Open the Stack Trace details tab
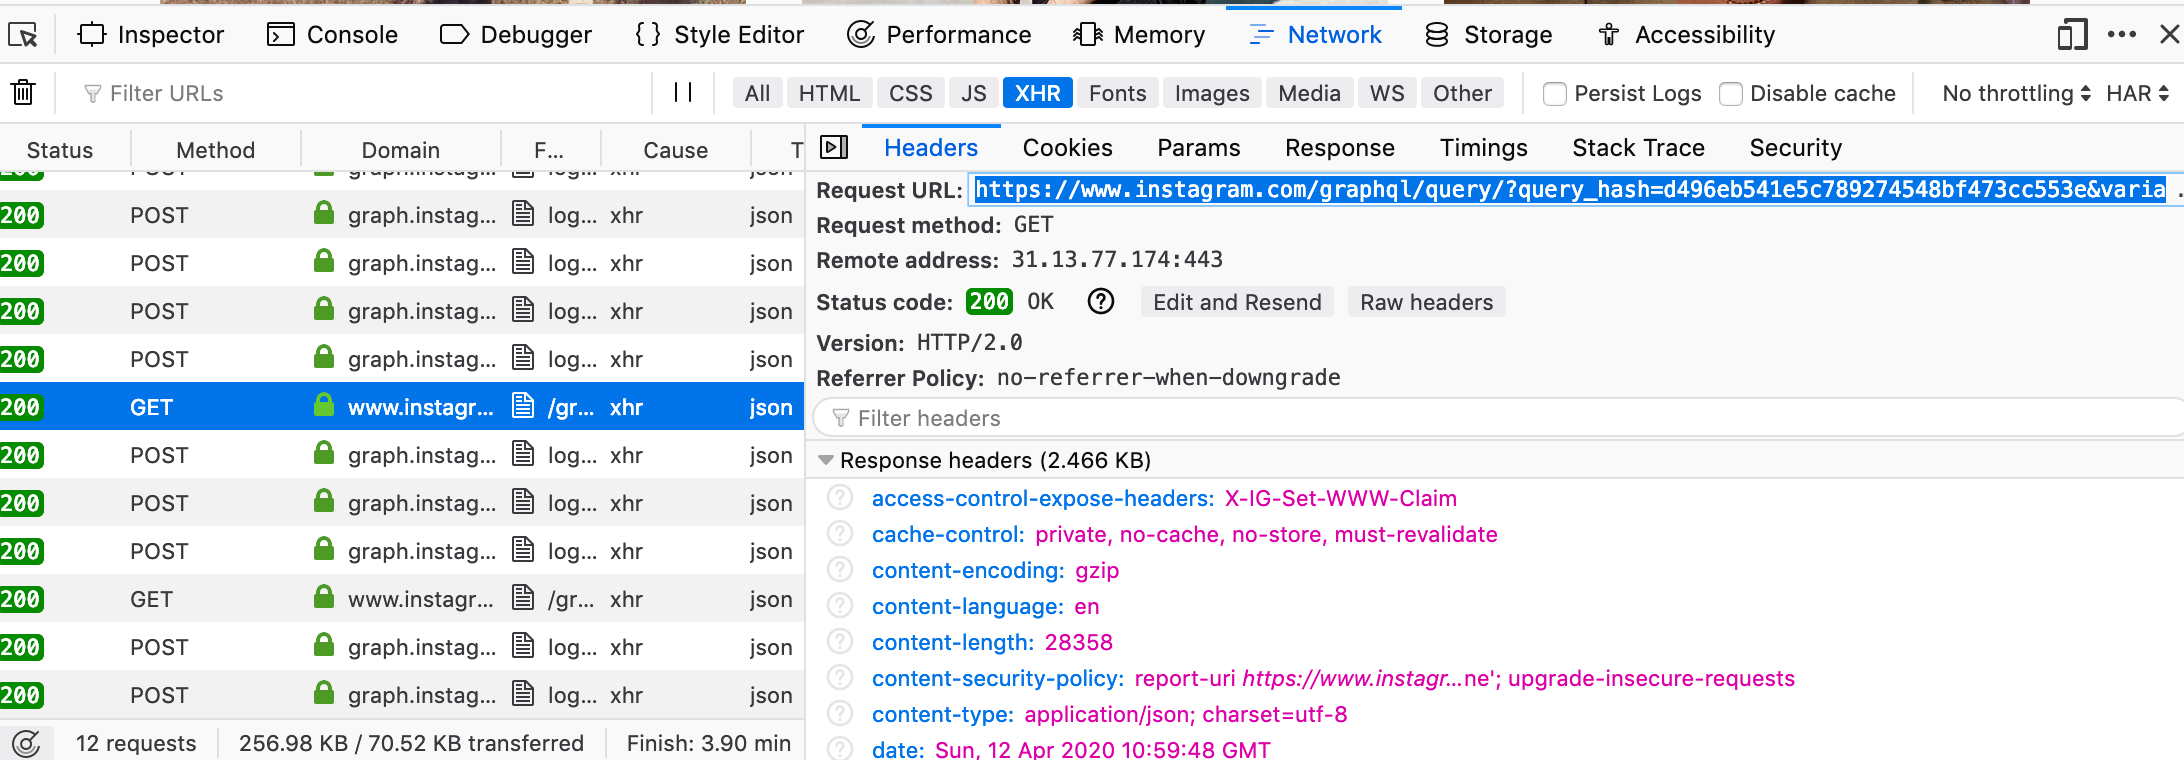Image resolution: width=2184 pixels, height=760 pixels. pos(1638,148)
